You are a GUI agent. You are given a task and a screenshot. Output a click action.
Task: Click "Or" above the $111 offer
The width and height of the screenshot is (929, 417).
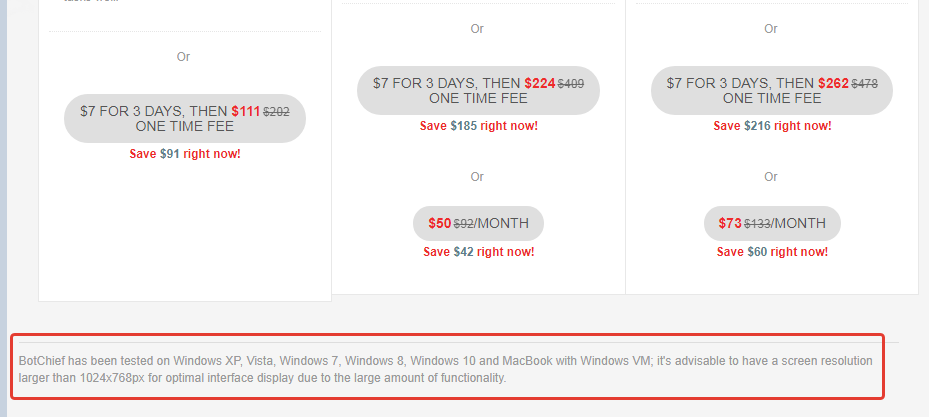tap(184, 57)
